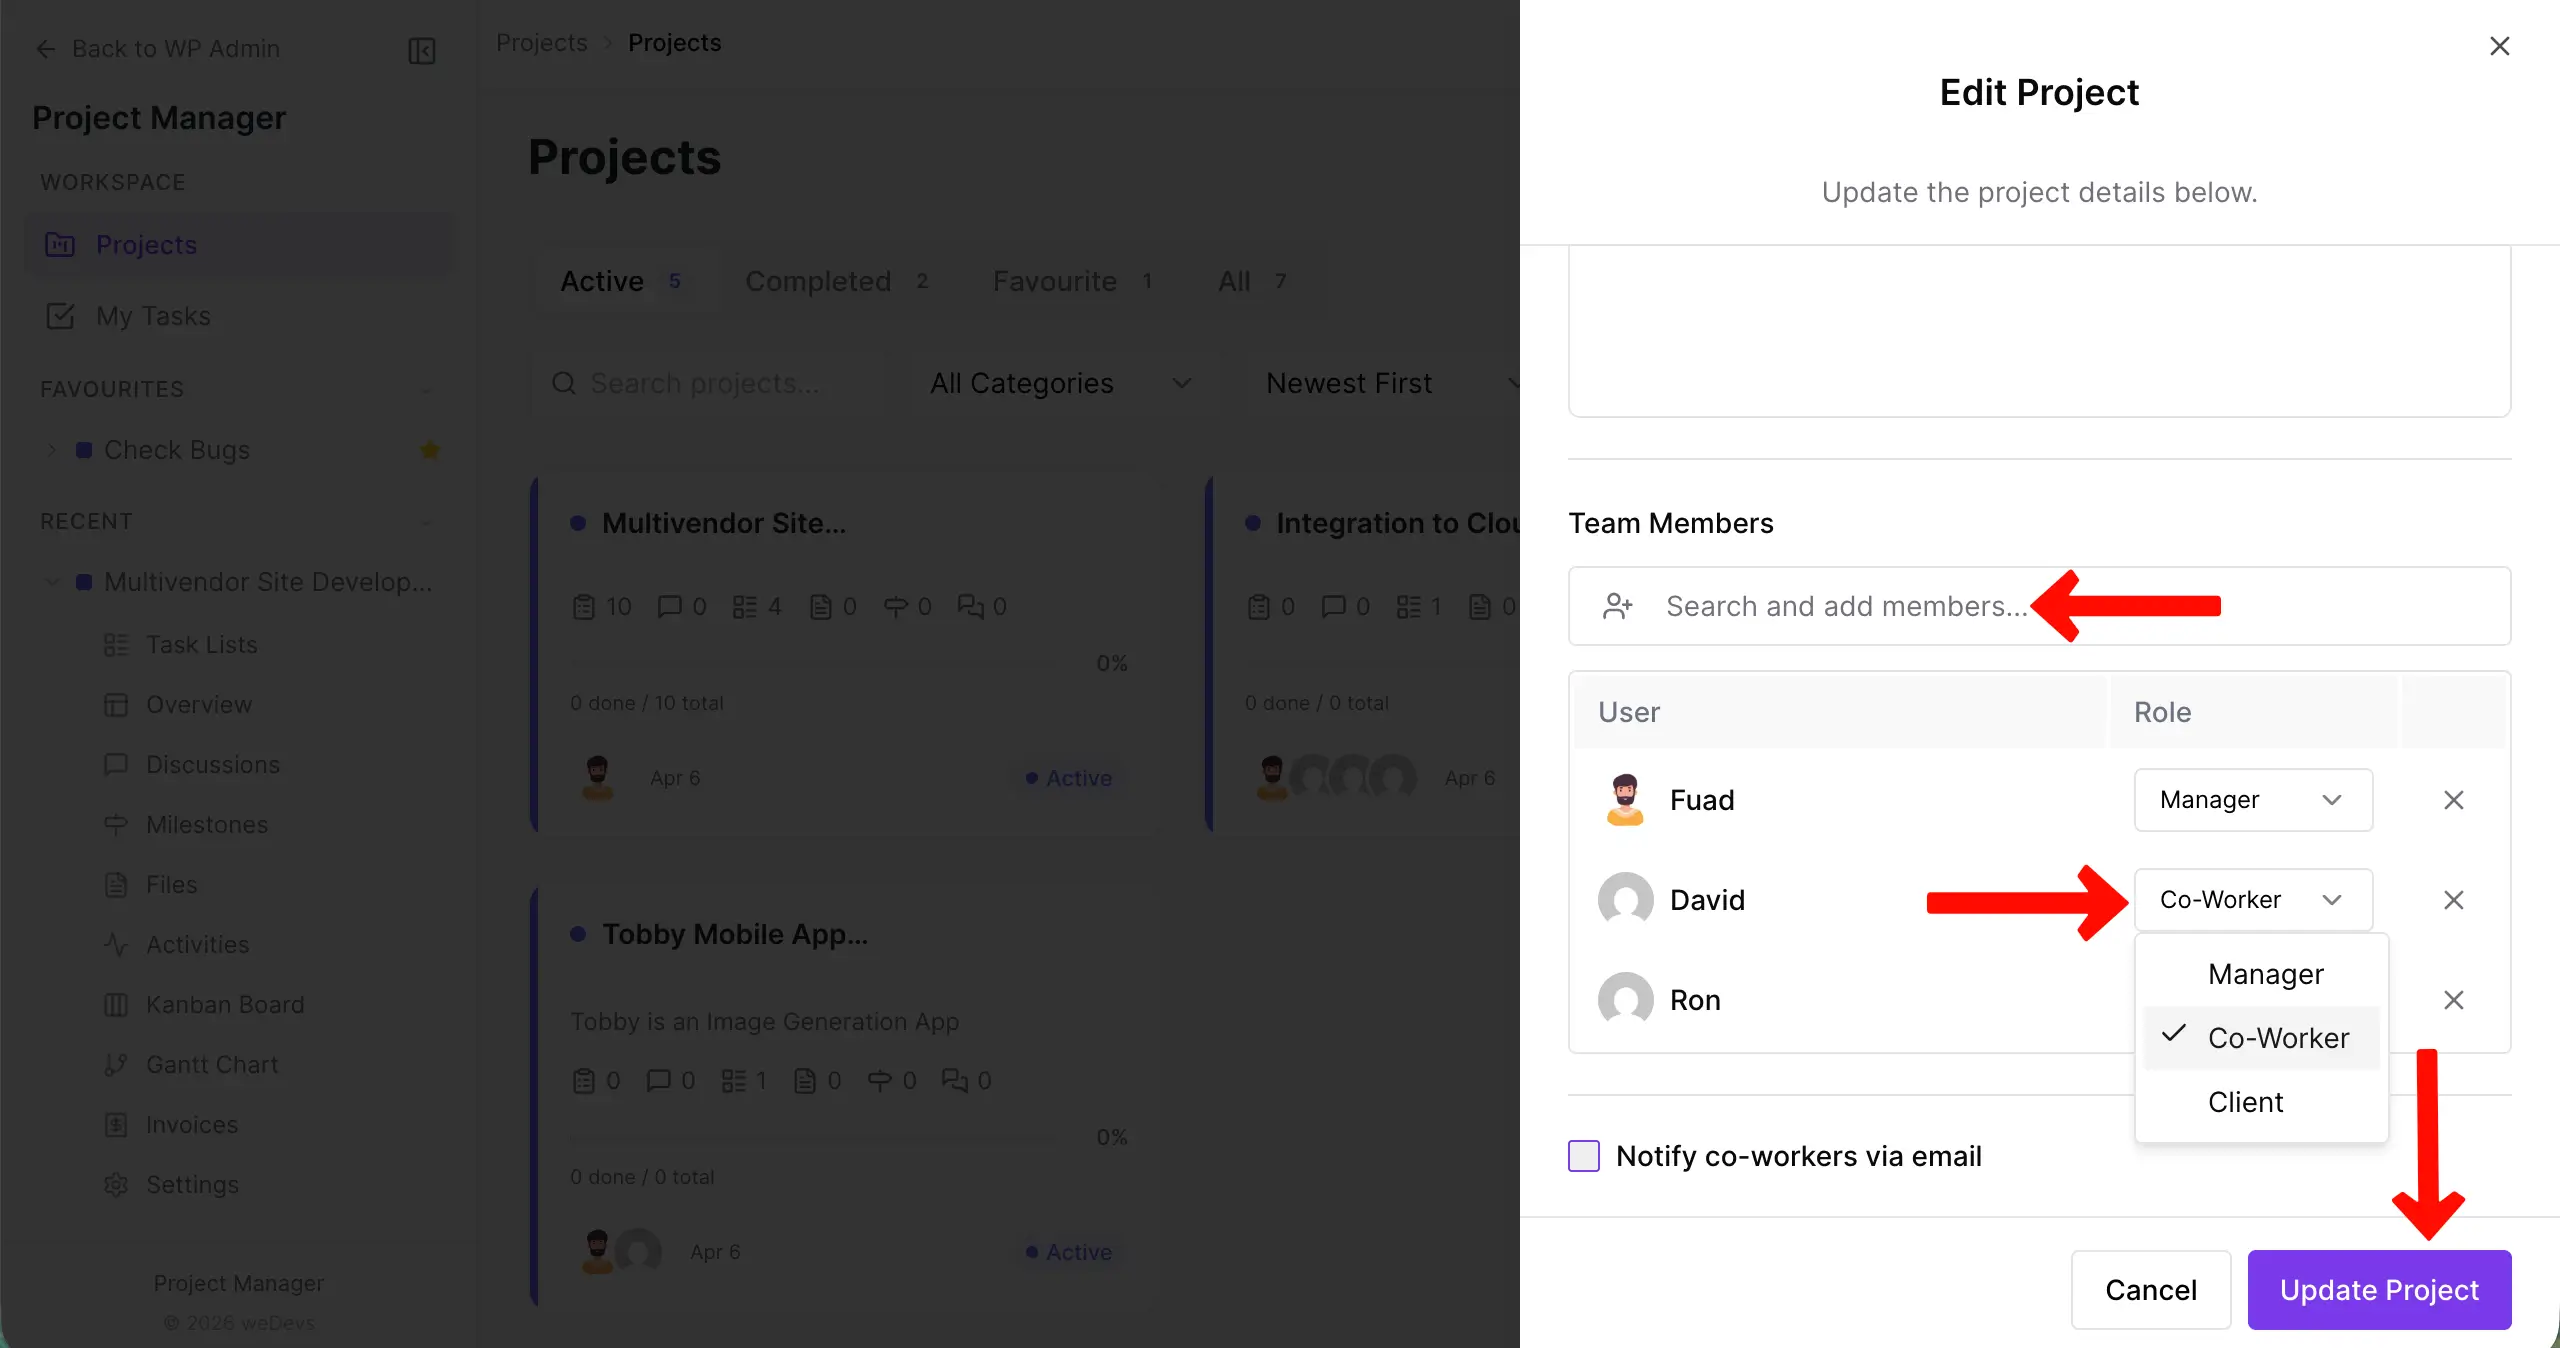The width and height of the screenshot is (2560, 1348).
Task: Click the Search and add members field
Action: coord(1845,607)
